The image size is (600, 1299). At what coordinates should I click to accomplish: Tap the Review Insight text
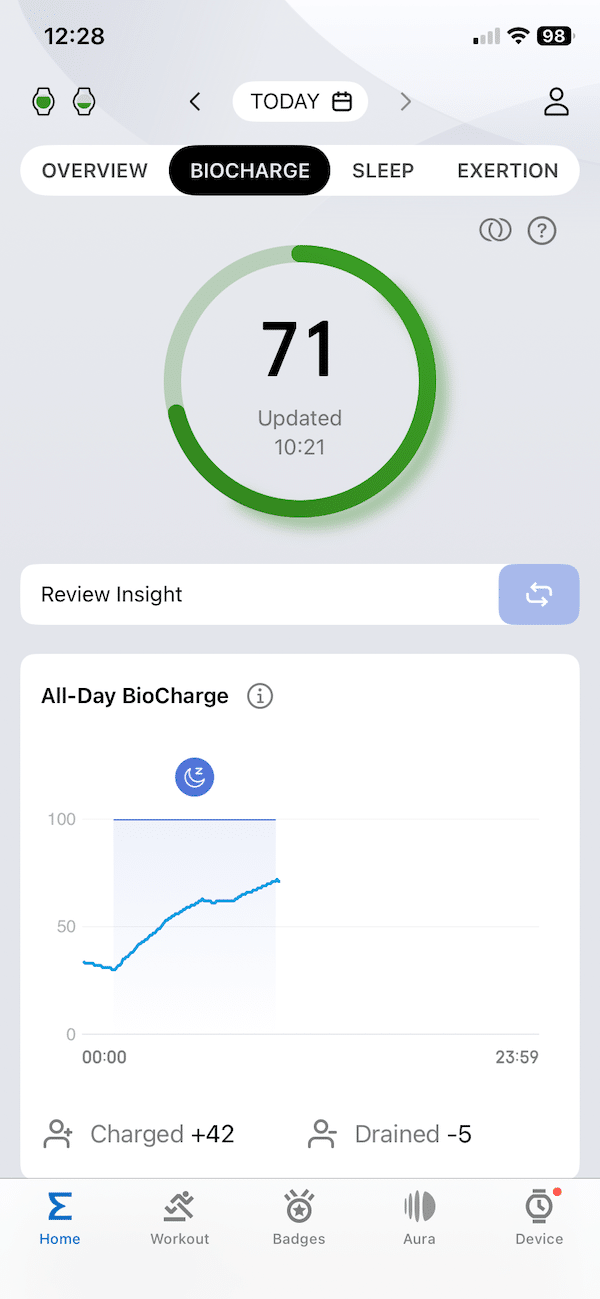pyautogui.click(x=112, y=595)
